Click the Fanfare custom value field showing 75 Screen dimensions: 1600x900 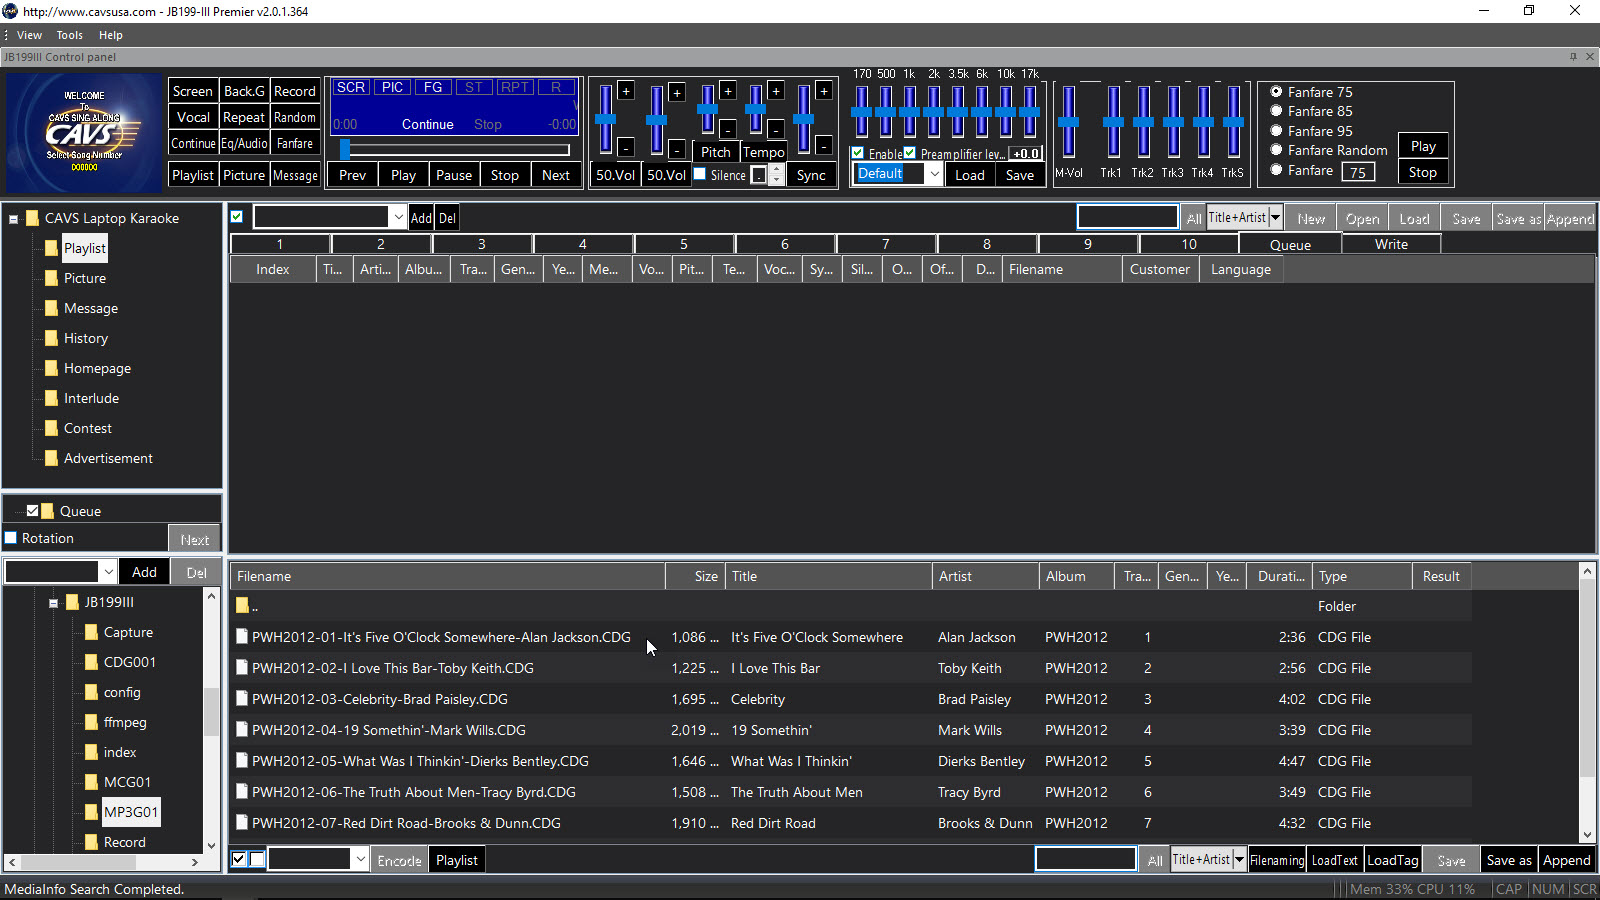[x=1358, y=172]
